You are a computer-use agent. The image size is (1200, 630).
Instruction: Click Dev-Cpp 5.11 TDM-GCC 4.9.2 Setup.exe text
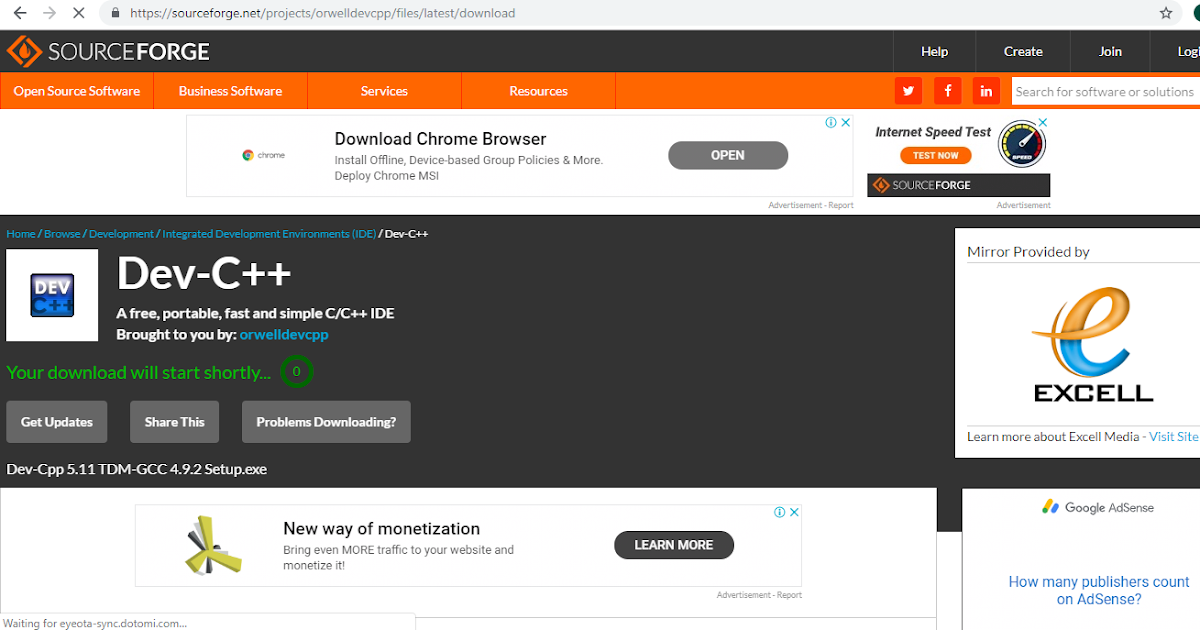(x=136, y=469)
